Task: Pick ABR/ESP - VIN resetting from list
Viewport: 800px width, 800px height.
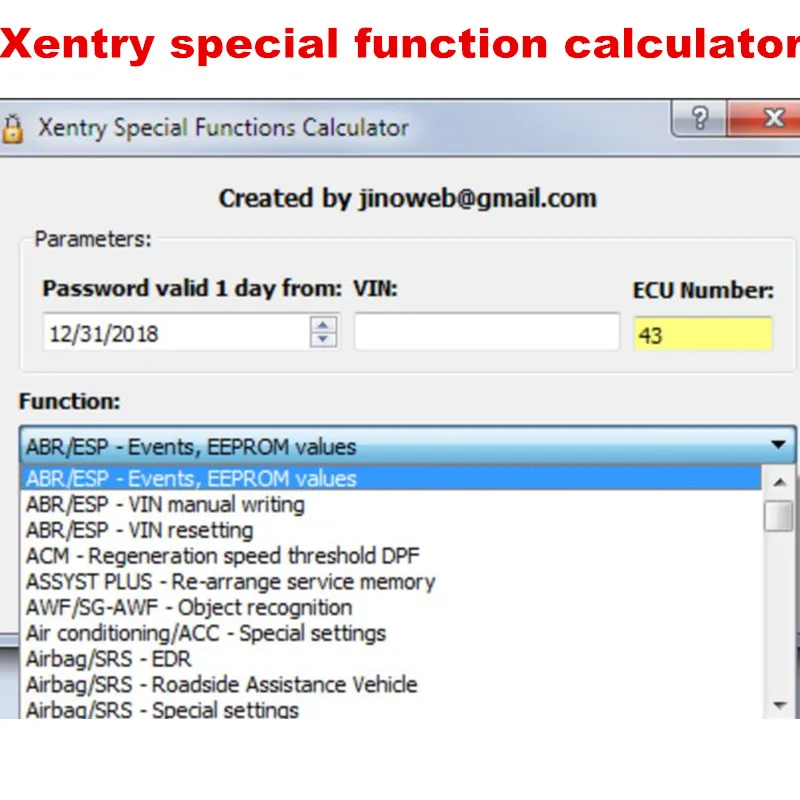Action: [x=391, y=531]
